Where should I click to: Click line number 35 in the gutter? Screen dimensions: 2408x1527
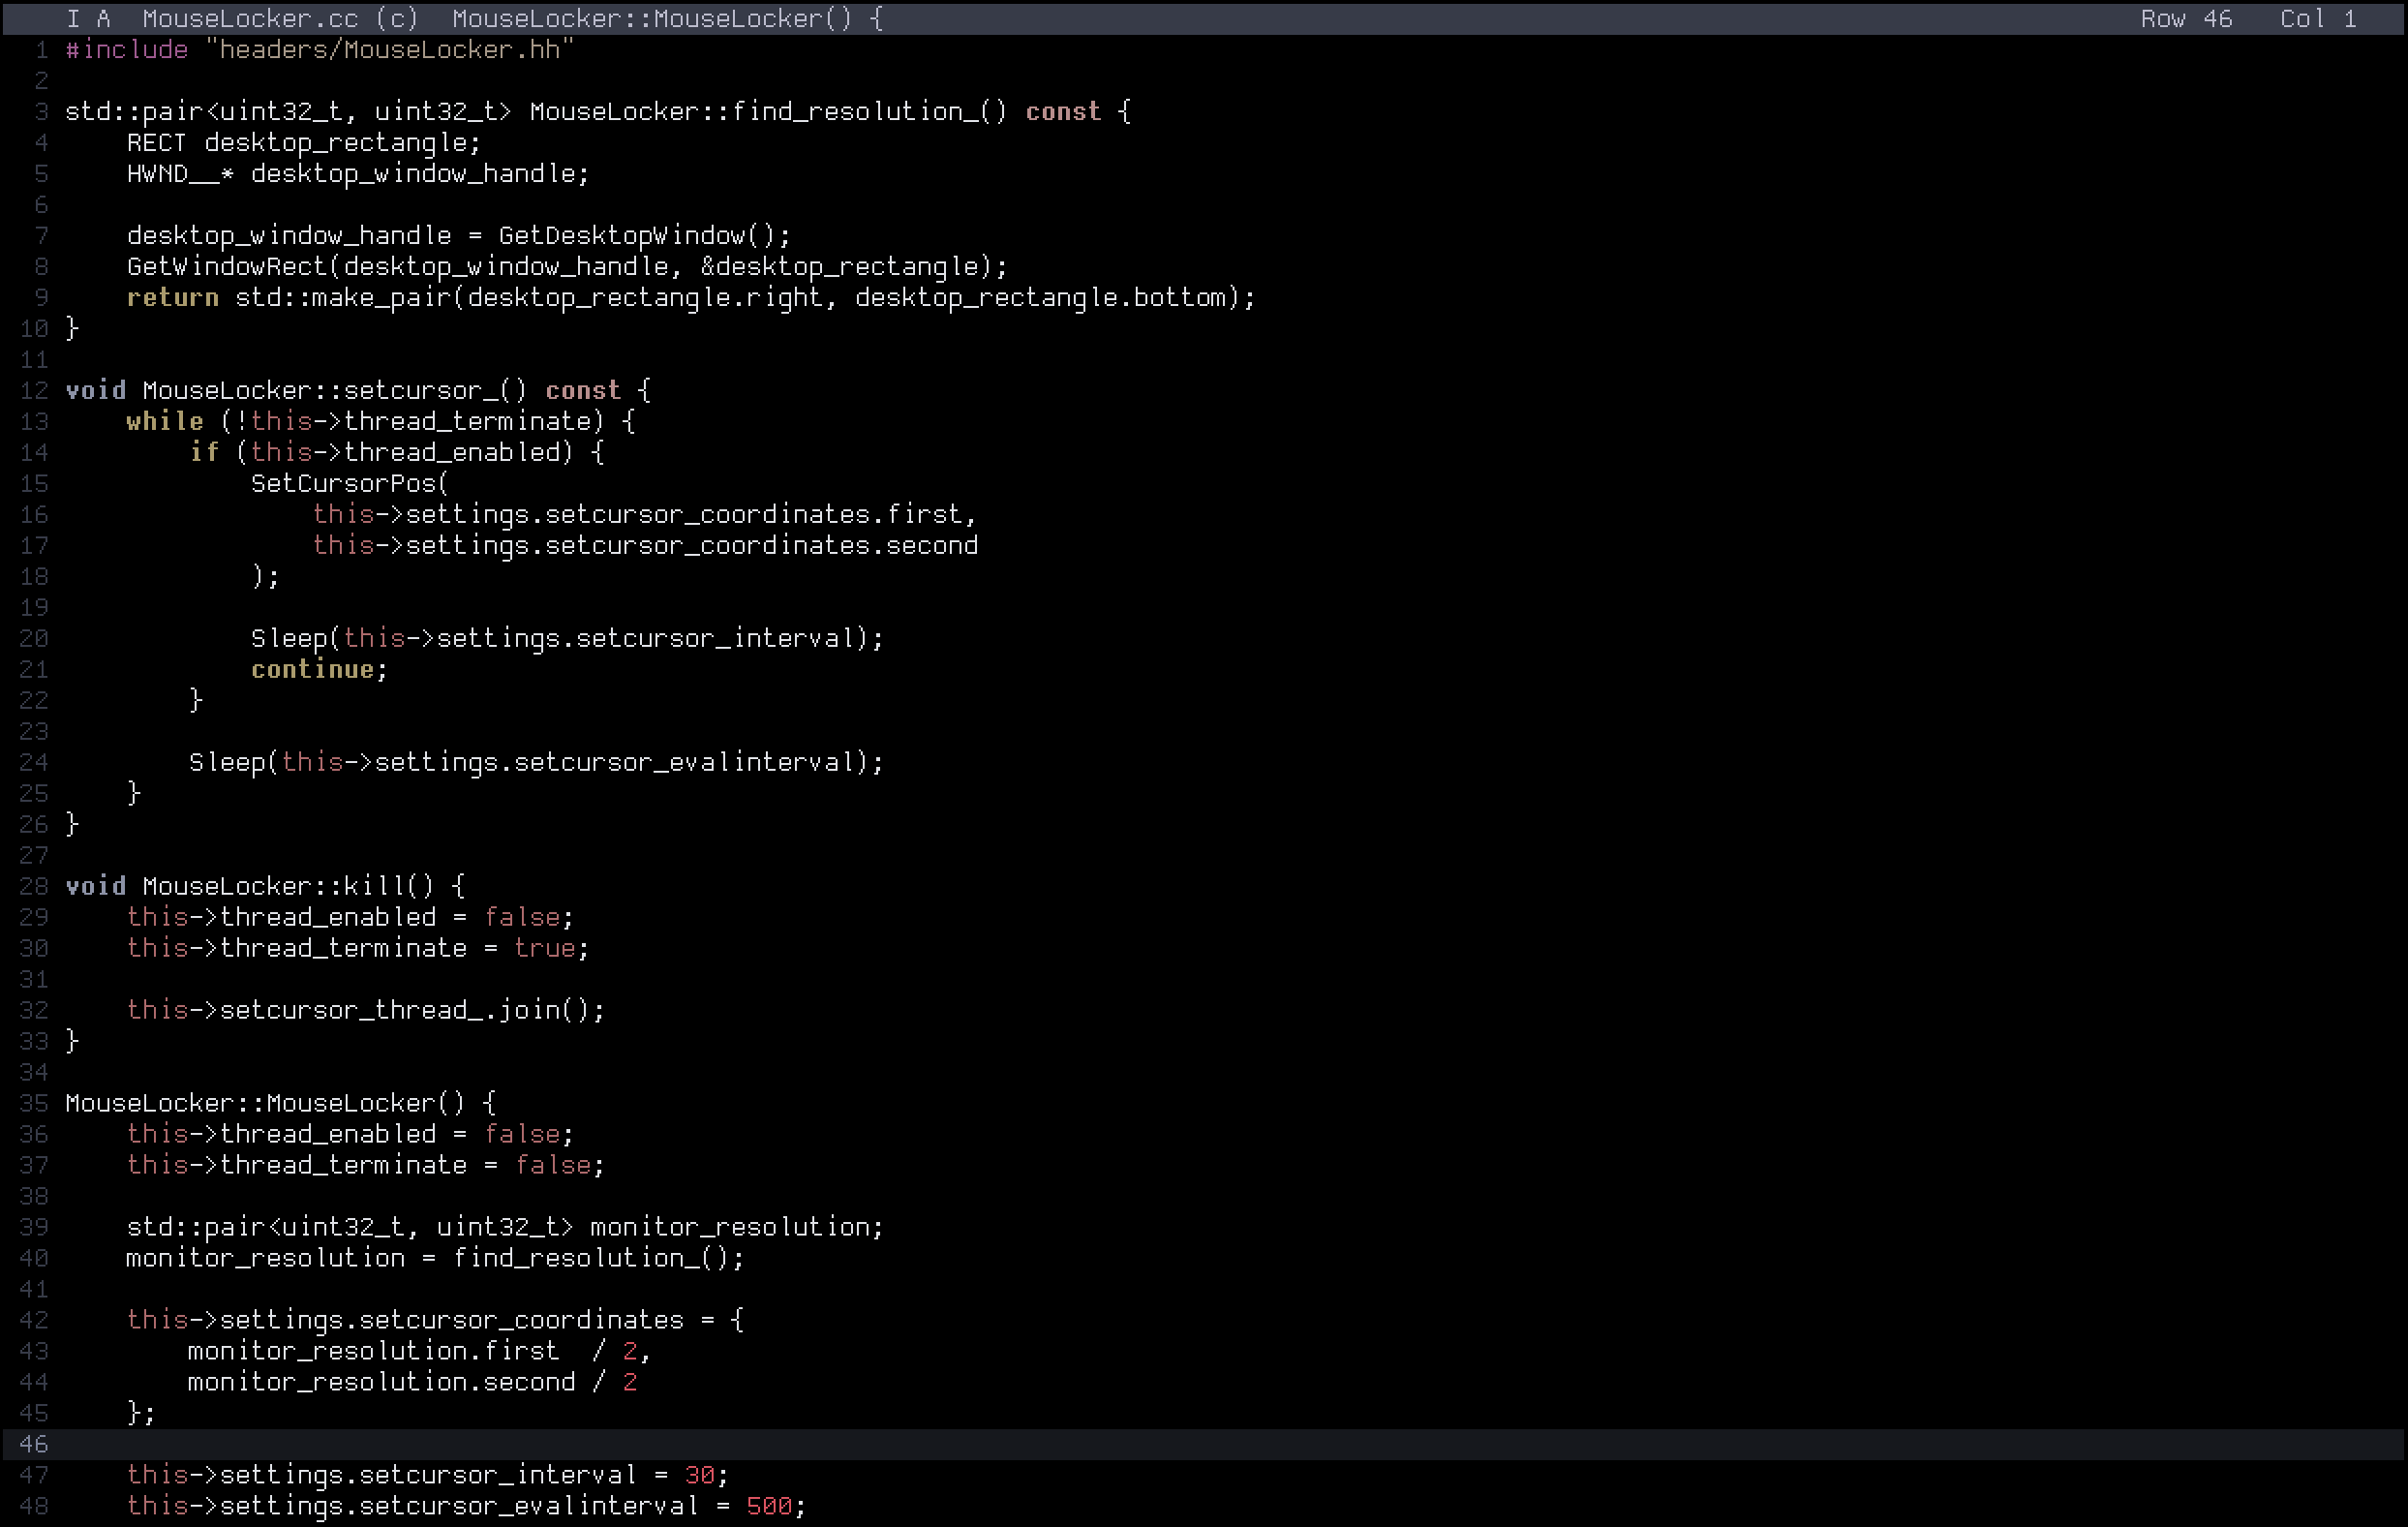click(x=34, y=1103)
